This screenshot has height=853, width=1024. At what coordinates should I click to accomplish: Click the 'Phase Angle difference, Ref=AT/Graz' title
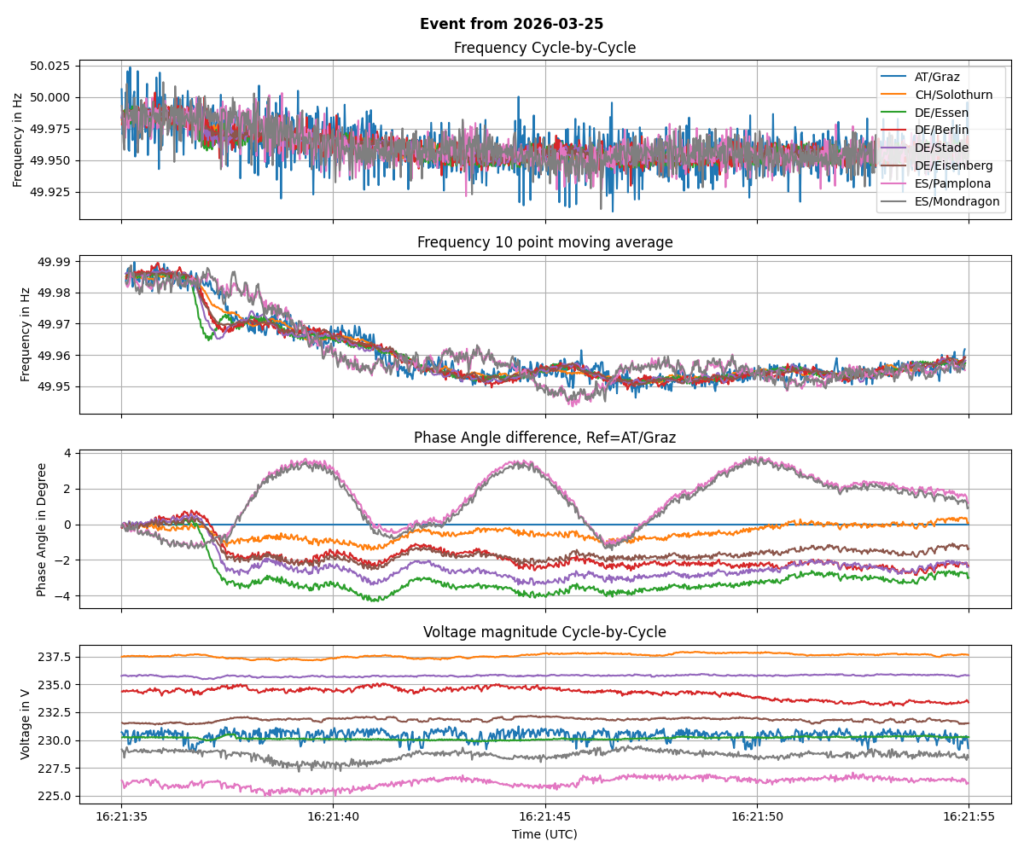point(545,437)
